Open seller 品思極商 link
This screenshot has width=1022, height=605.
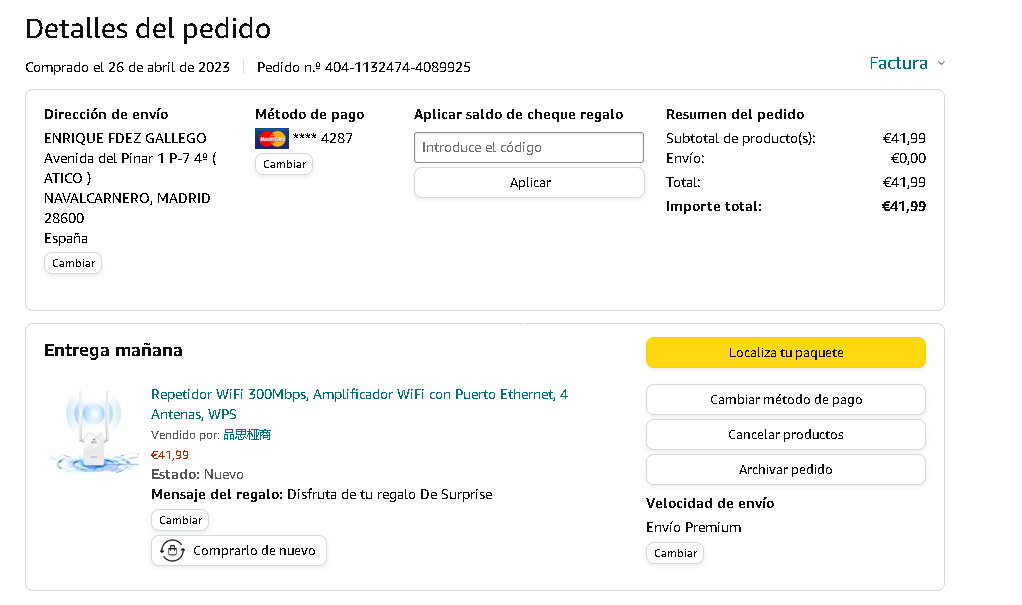[x=247, y=435]
